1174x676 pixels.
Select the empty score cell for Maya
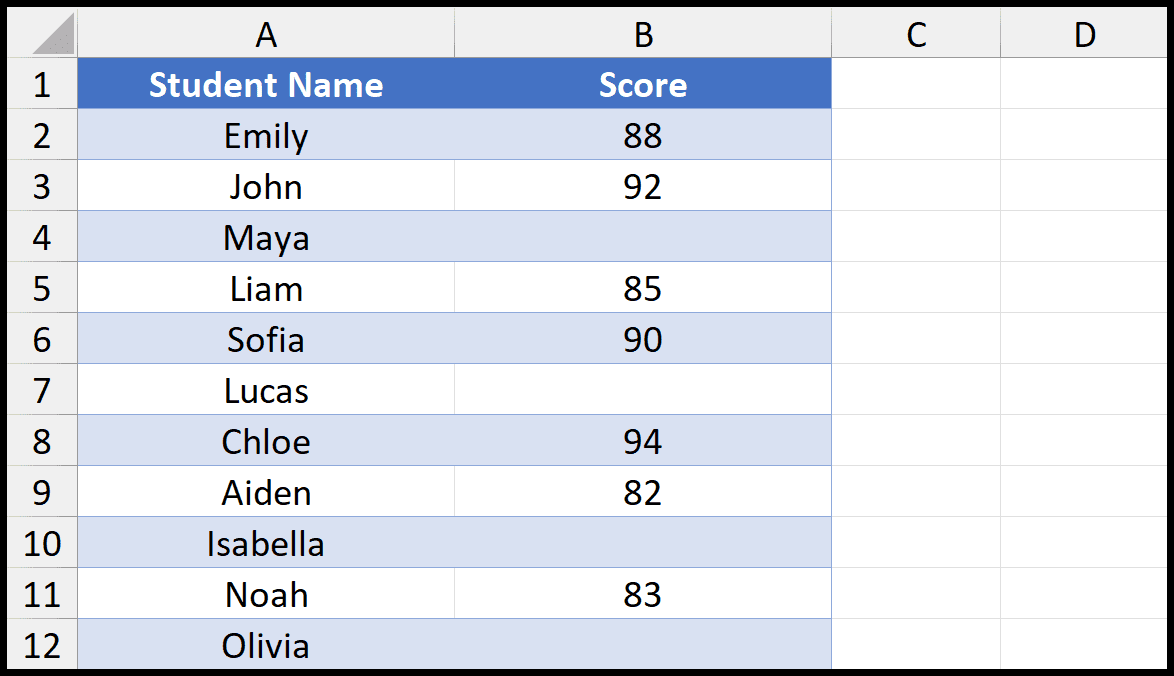pyautogui.click(x=643, y=237)
